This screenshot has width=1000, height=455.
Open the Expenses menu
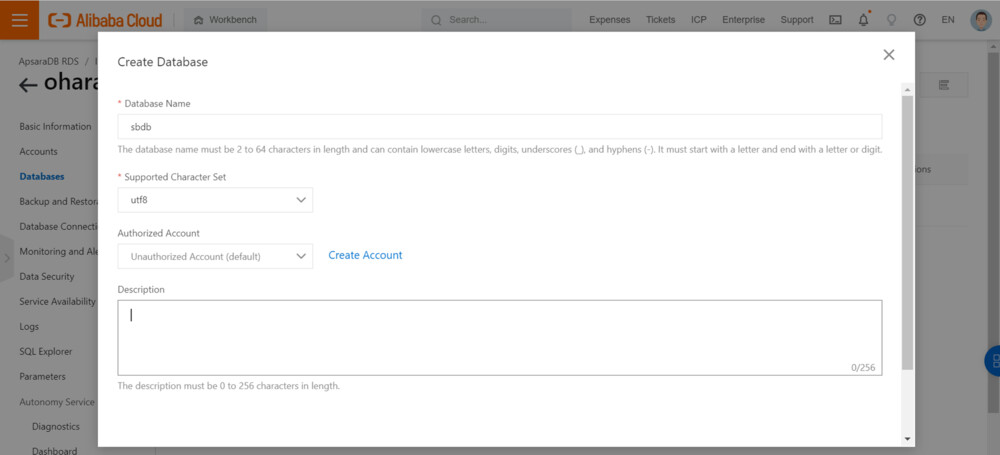[610, 20]
